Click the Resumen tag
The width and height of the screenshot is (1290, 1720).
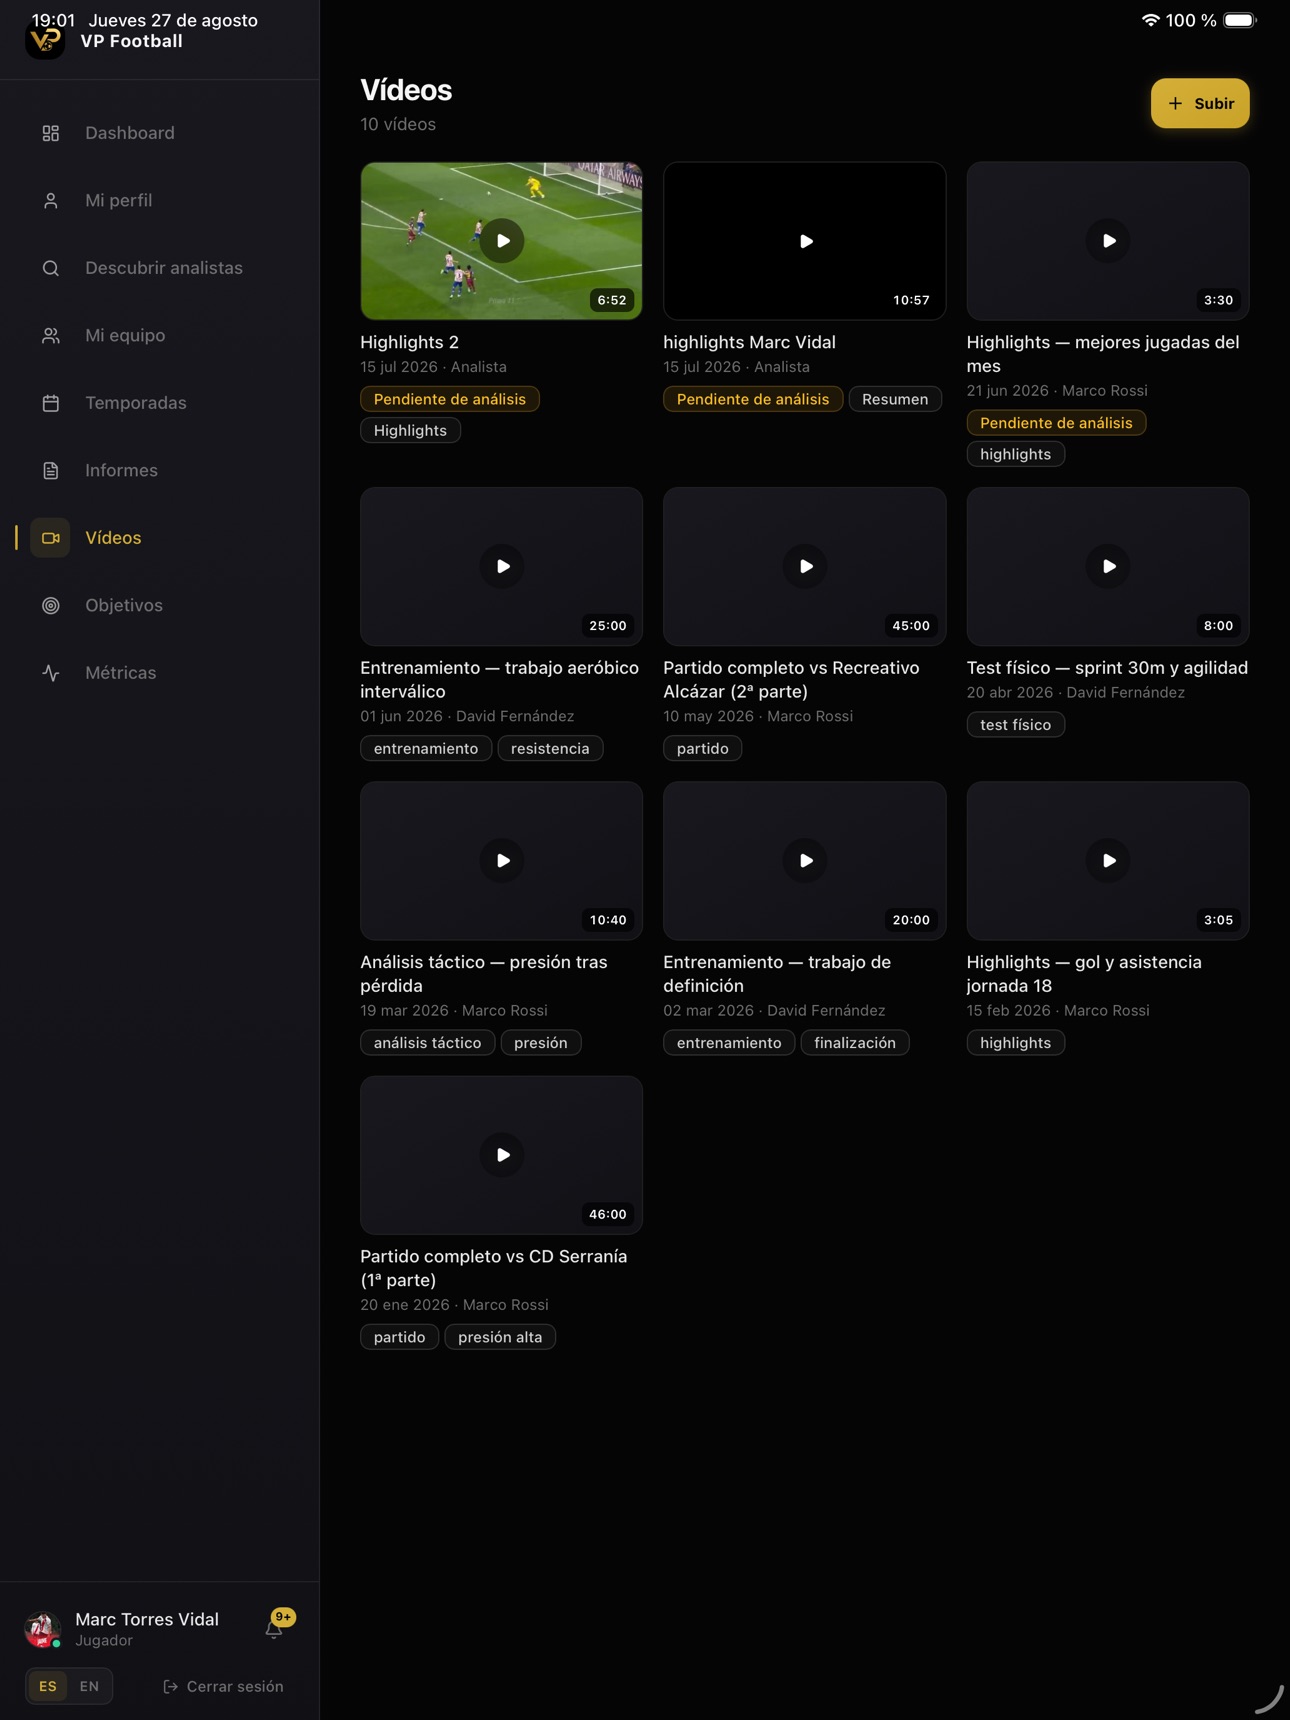[x=895, y=399]
